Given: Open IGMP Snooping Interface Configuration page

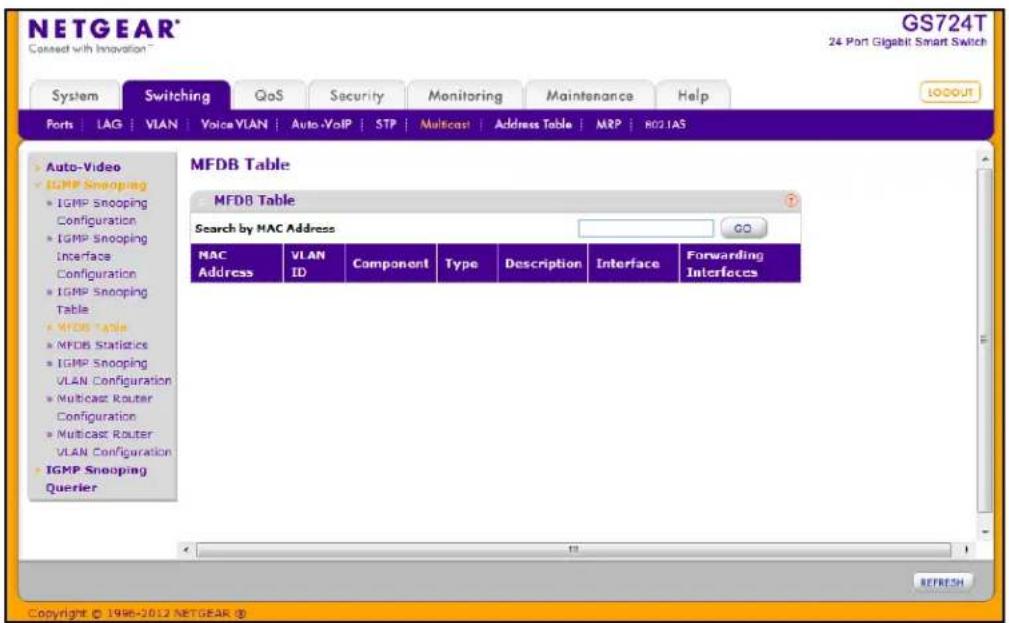Looking at the screenshot, I should tap(102, 256).
